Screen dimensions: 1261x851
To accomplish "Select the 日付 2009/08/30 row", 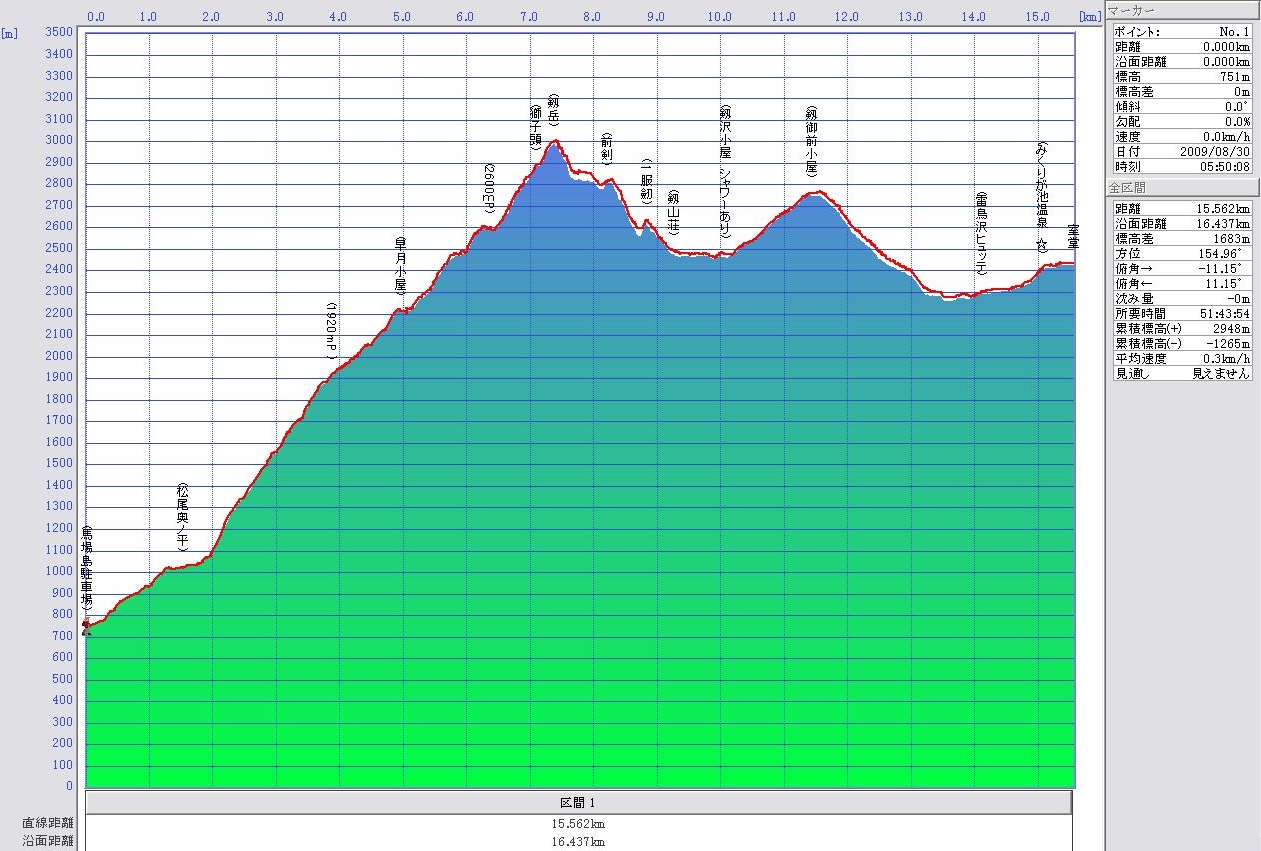I will click(1181, 151).
